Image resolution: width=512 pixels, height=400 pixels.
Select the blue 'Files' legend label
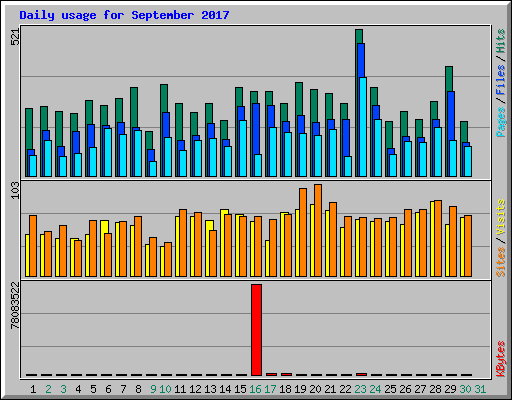point(500,79)
